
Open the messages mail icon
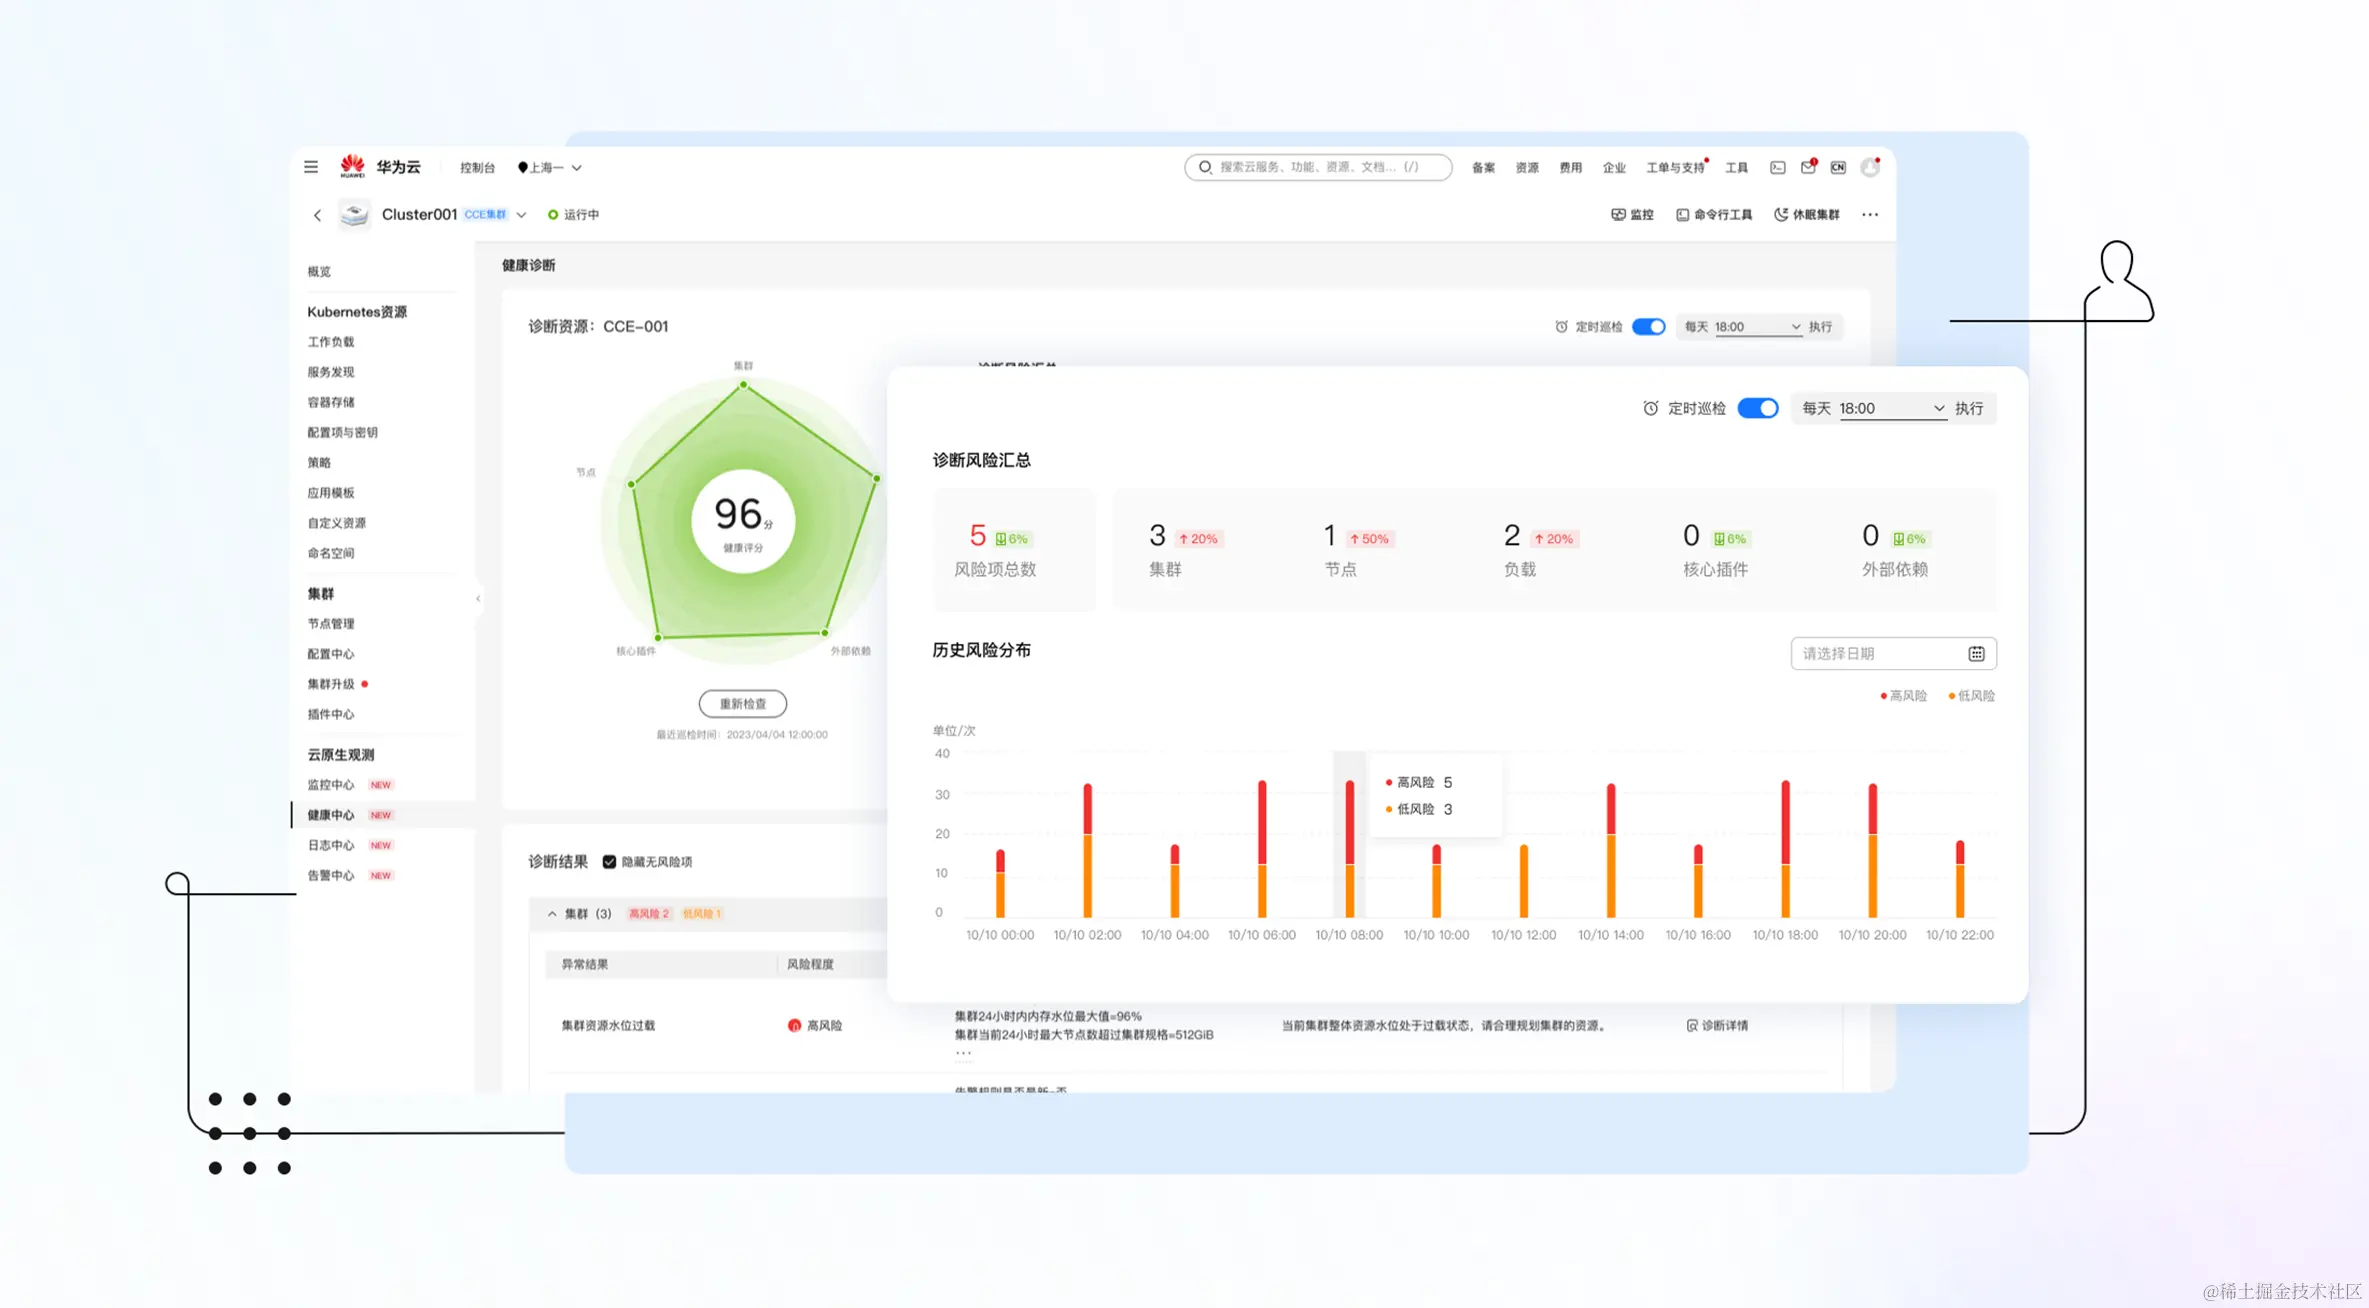point(1808,167)
